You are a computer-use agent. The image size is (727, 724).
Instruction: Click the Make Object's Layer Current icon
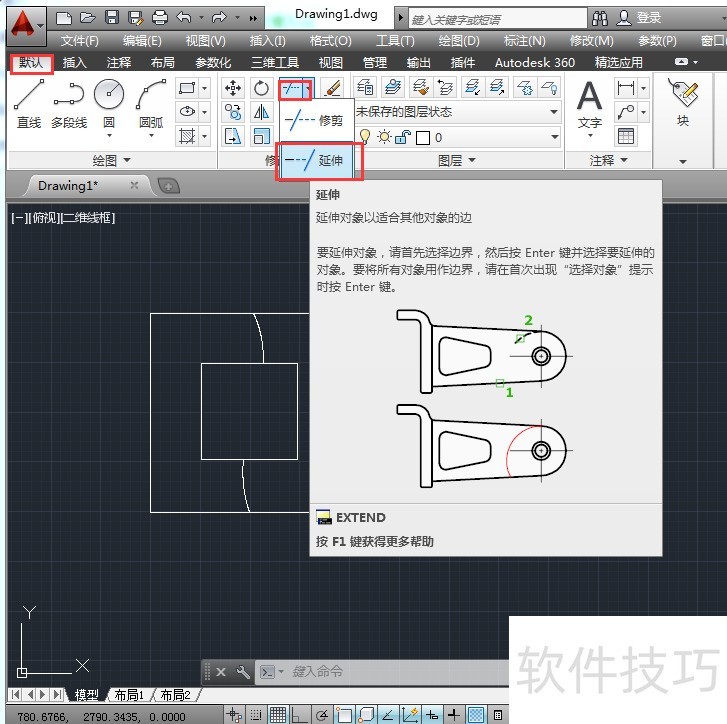coord(393,87)
